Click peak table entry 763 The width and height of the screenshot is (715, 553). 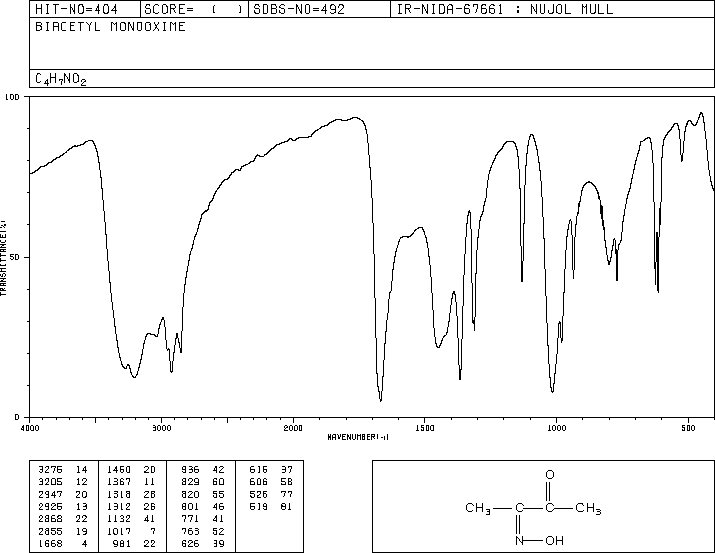click(x=190, y=531)
